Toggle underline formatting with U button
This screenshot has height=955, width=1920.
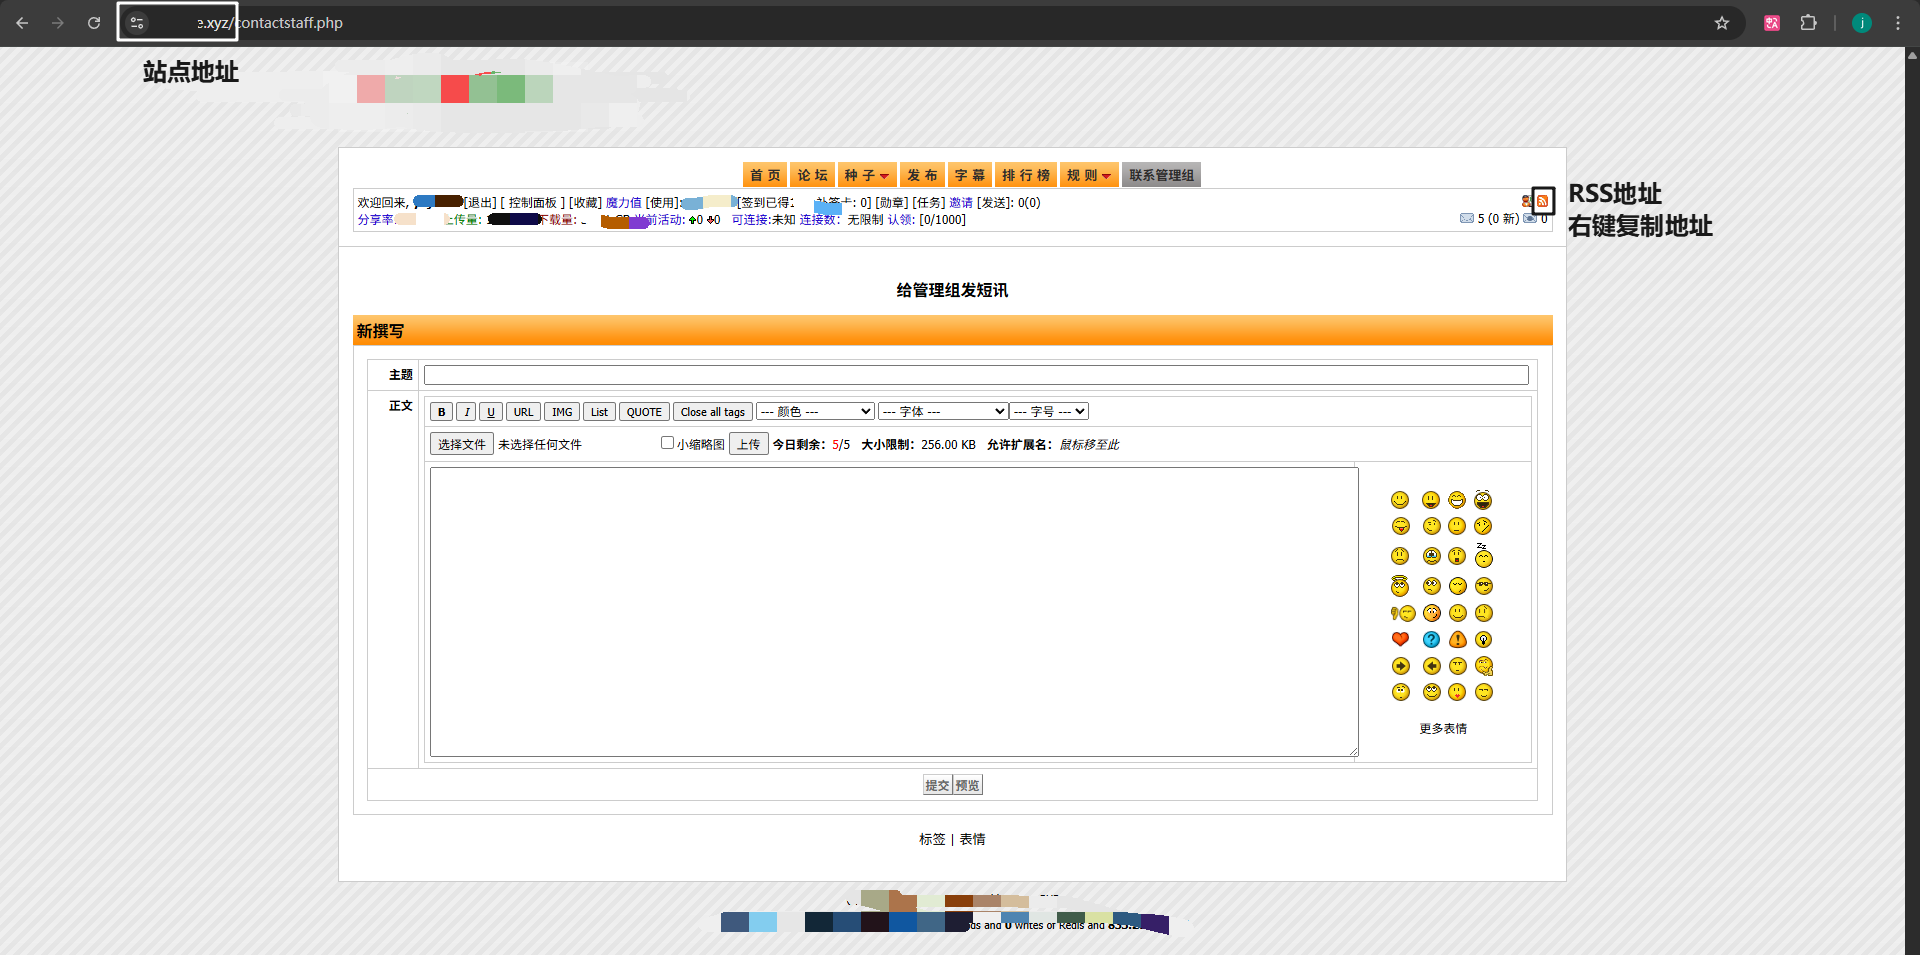490,412
